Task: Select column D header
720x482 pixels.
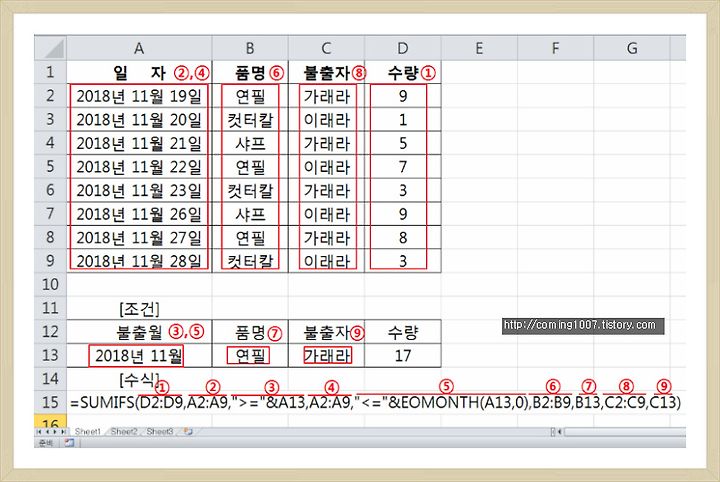Action: tap(403, 48)
